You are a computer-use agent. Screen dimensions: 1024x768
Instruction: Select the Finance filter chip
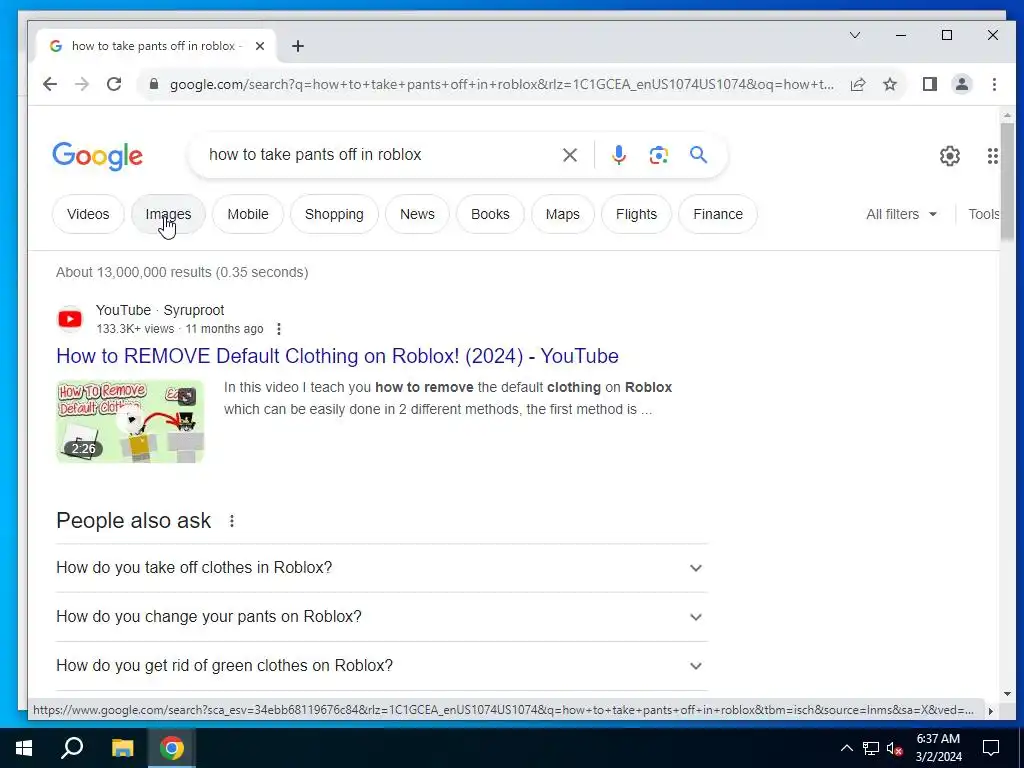pos(718,214)
